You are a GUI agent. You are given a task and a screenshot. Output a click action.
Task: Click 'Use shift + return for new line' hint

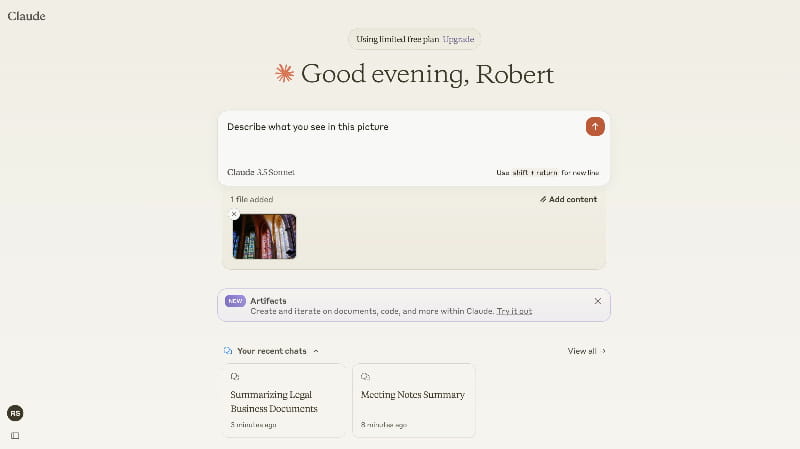click(x=547, y=172)
